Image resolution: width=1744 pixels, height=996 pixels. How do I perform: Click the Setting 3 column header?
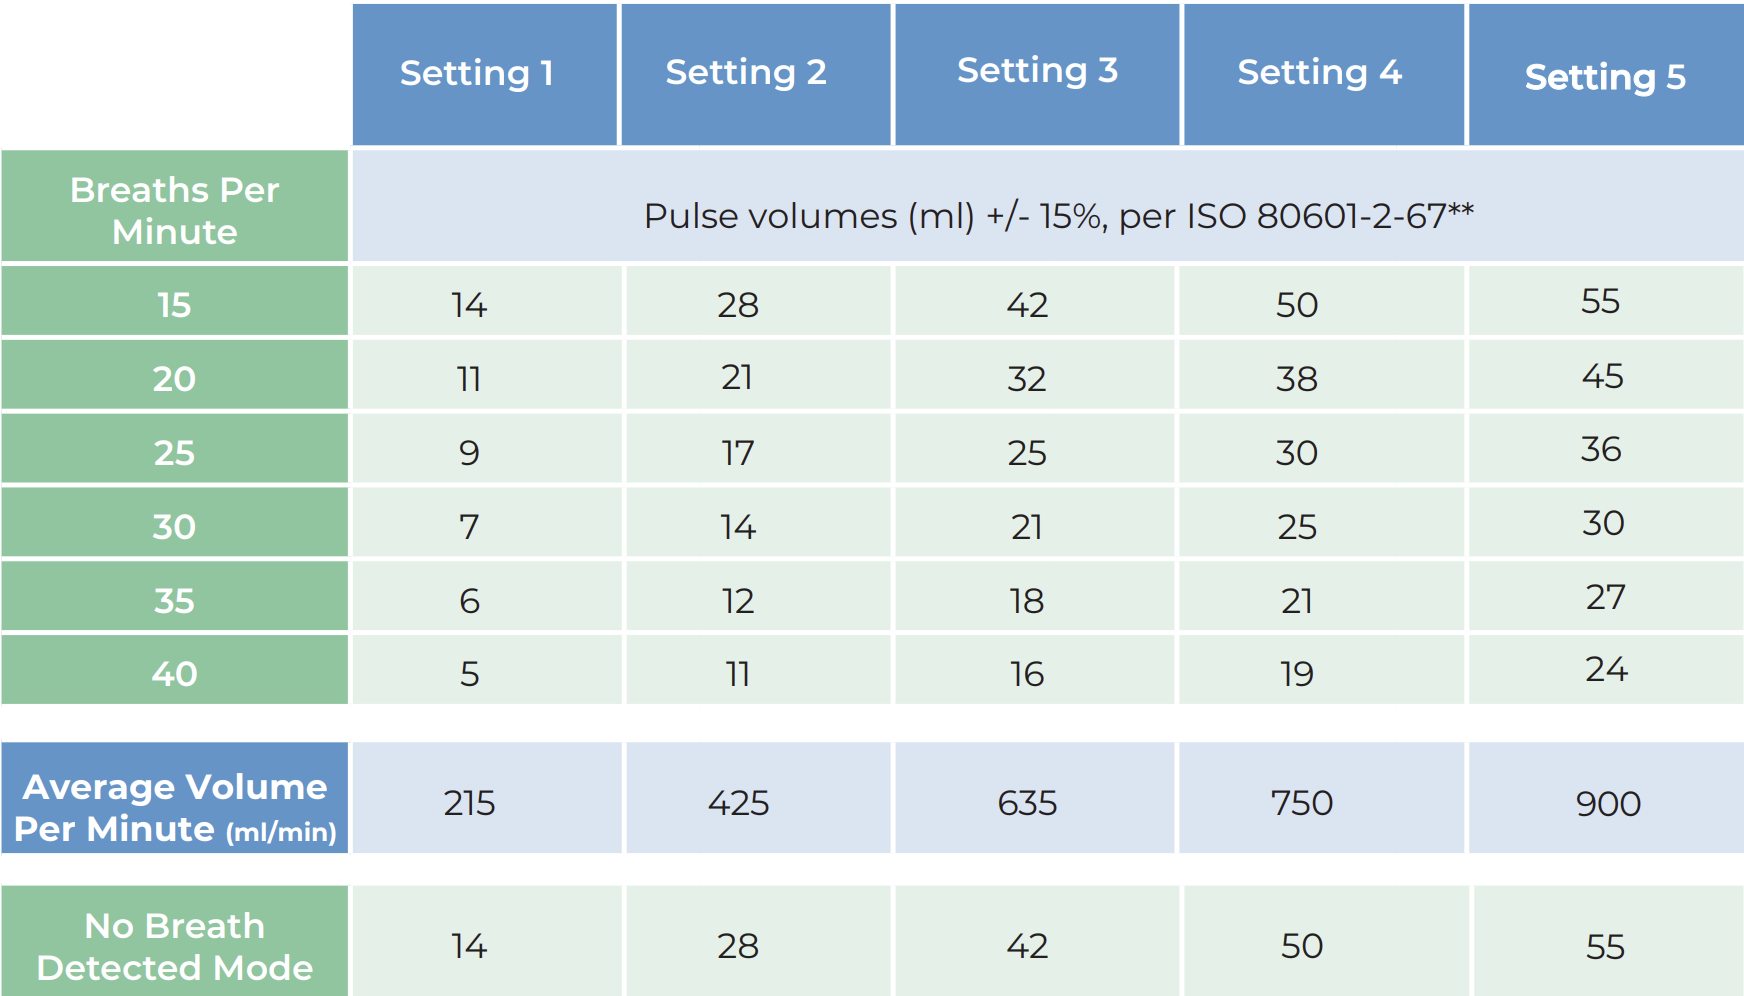click(1037, 70)
